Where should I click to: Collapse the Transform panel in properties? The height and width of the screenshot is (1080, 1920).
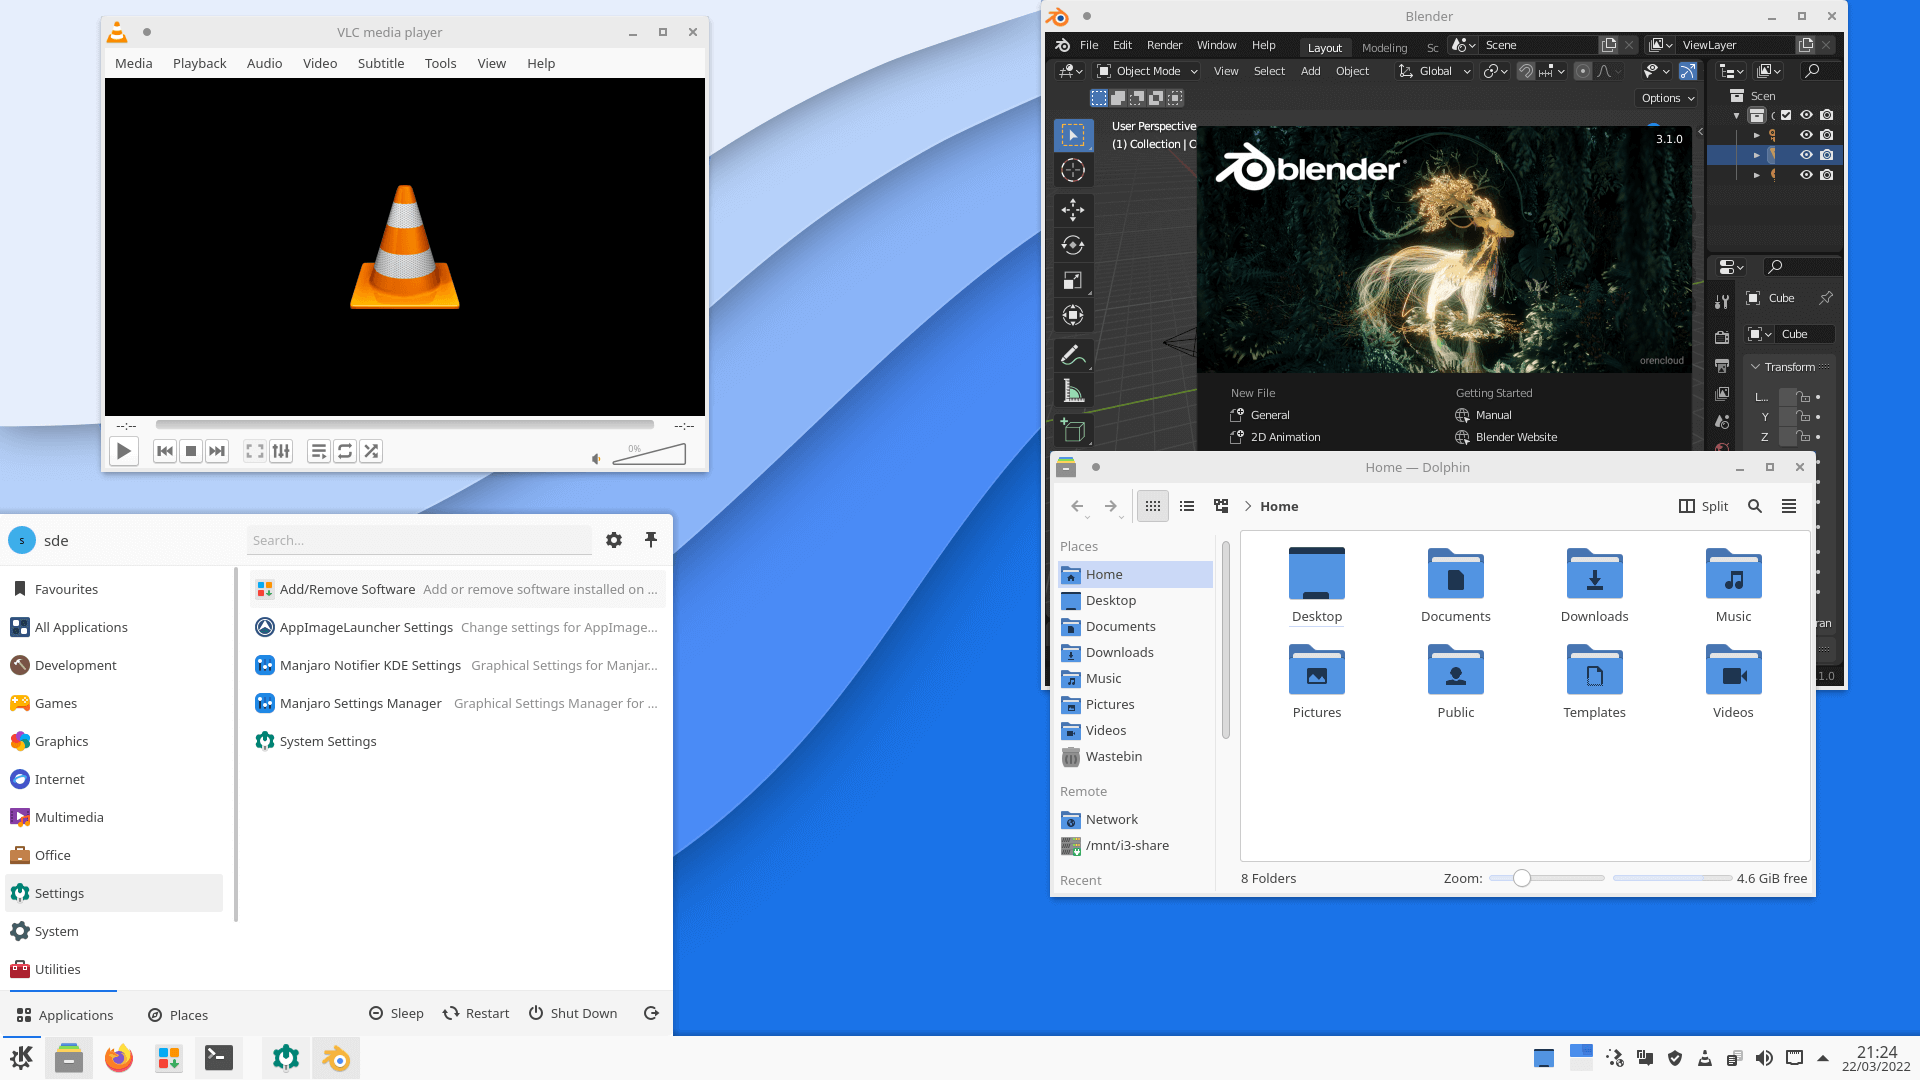click(1755, 367)
